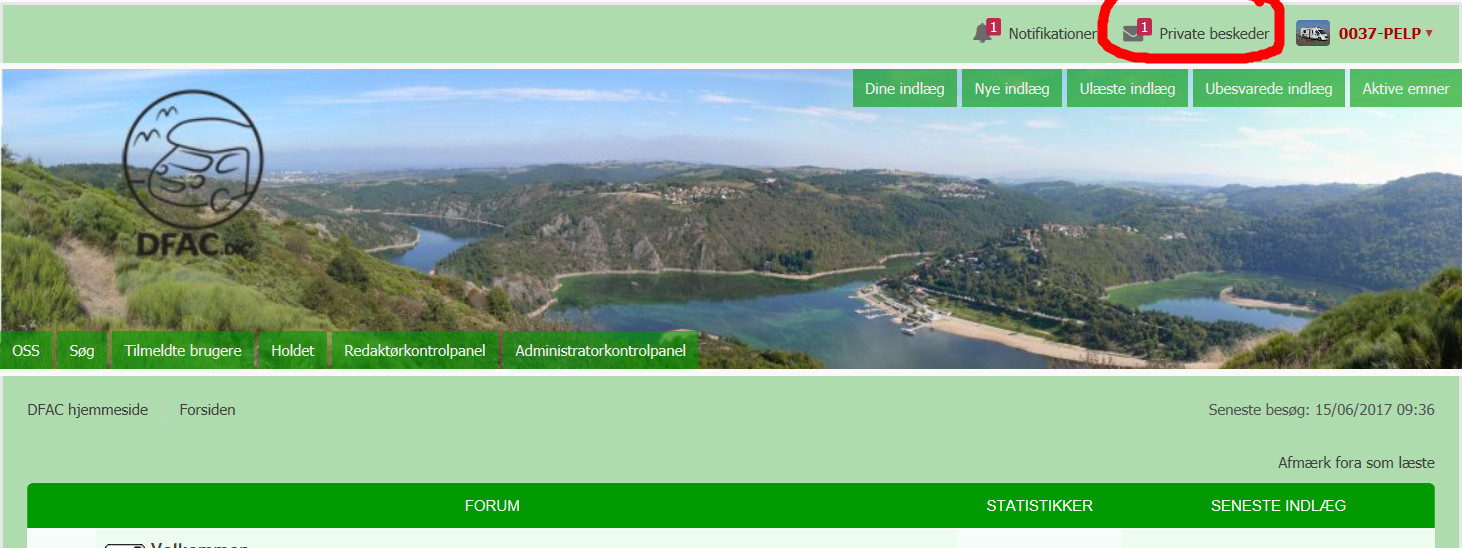Viewport: 1462px width, 548px height.
Task: Go to DFAC hjemmeside breadcrumb link
Action: pyautogui.click(x=88, y=410)
